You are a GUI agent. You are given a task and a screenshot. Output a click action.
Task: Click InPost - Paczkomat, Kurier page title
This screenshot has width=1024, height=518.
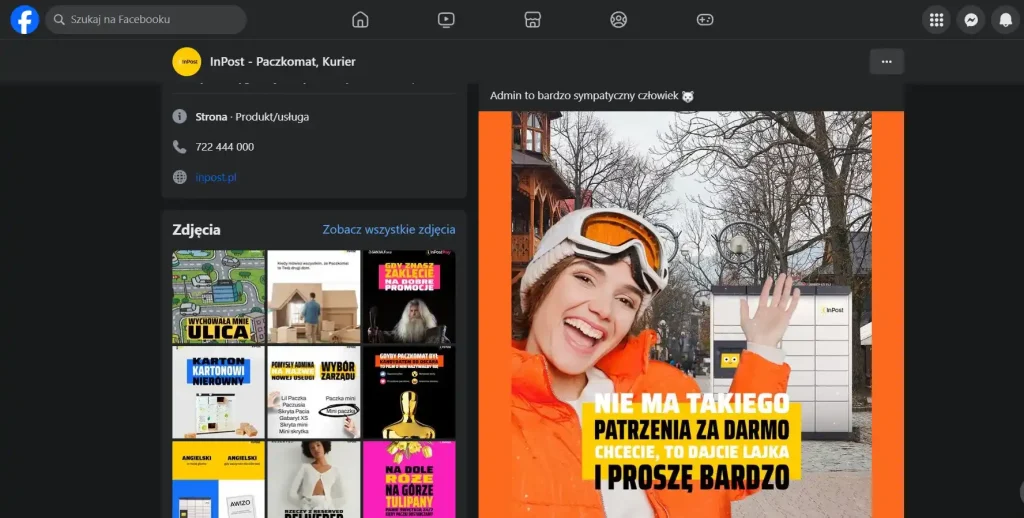coord(283,61)
